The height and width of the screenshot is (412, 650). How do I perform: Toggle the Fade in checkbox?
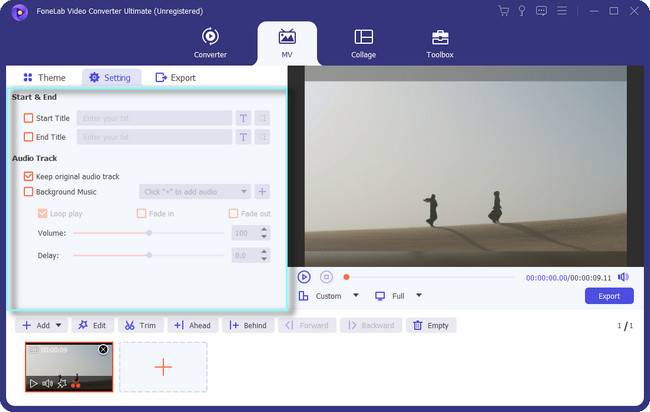click(x=141, y=213)
